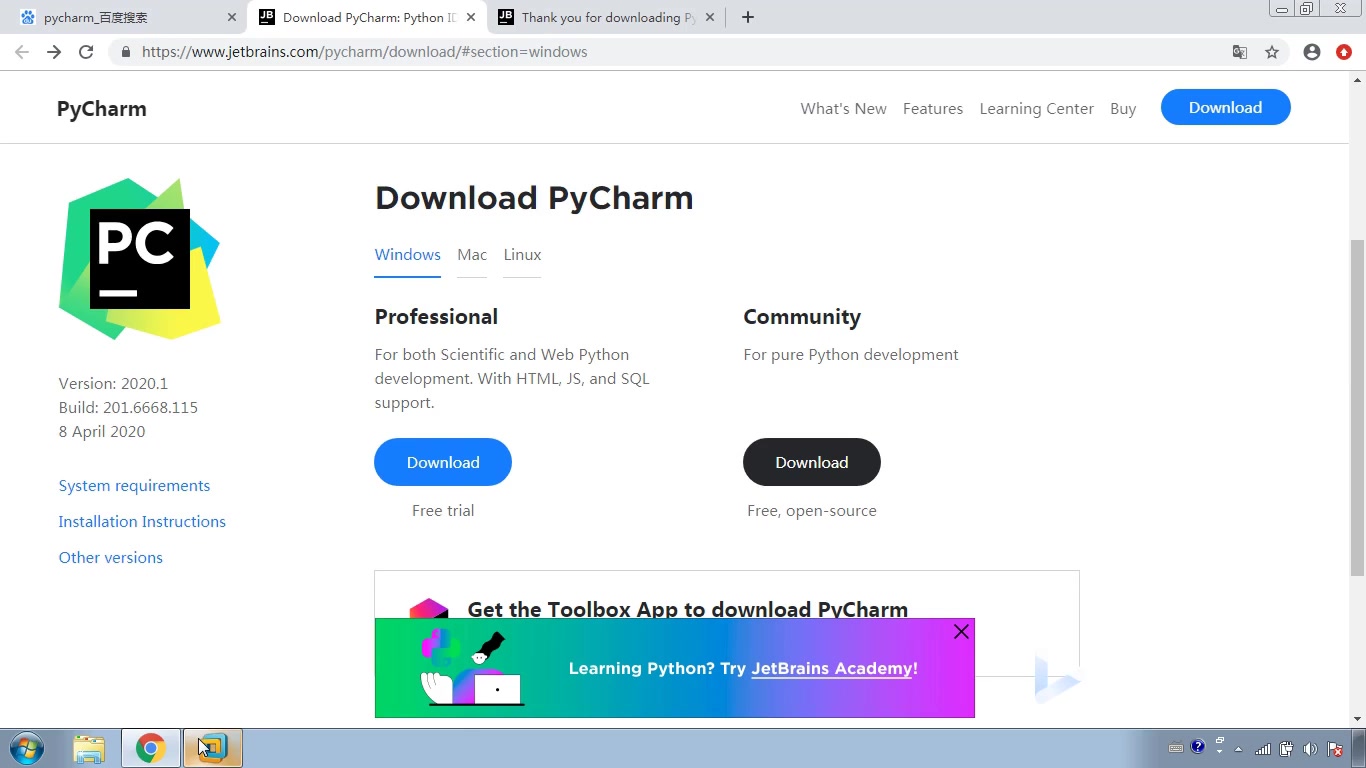Open the What's New menu item
Viewport: 1366px width, 768px height.
click(x=843, y=108)
